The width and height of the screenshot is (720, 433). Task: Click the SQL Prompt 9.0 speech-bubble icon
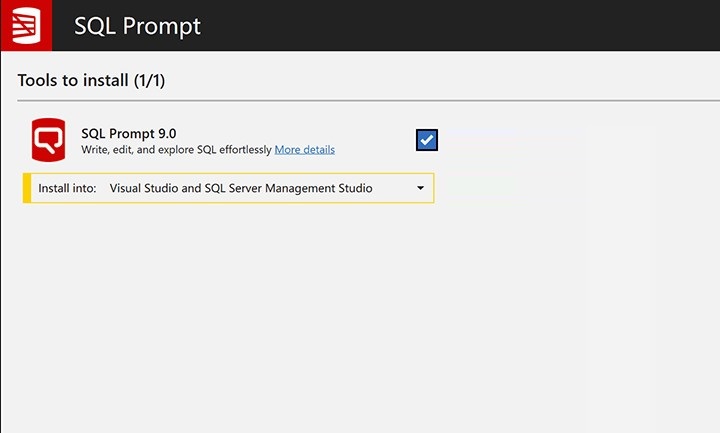(x=48, y=140)
